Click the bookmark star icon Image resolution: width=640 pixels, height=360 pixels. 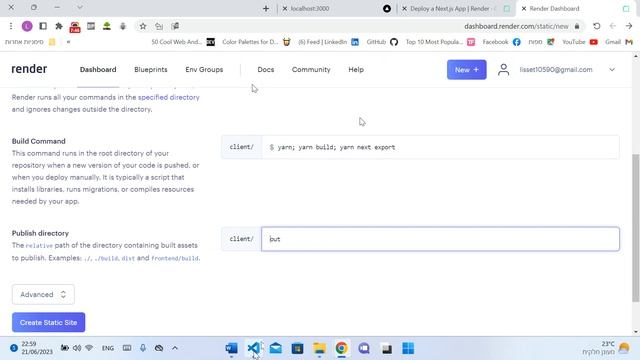click(143, 26)
